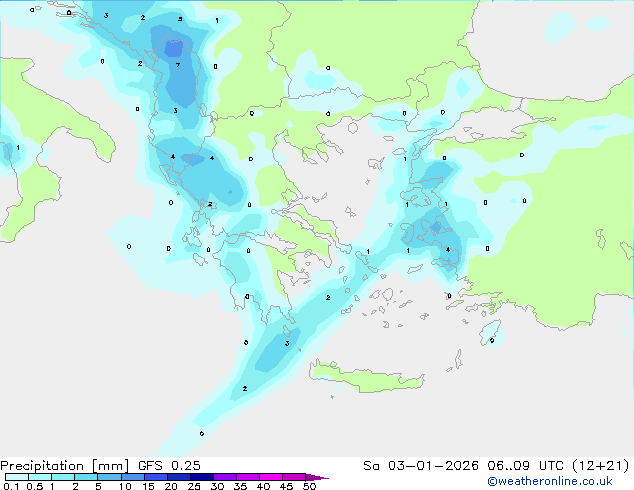The image size is (634, 490).
Task: Click the "30" legend tick label
Action: click(x=217, y=486)
